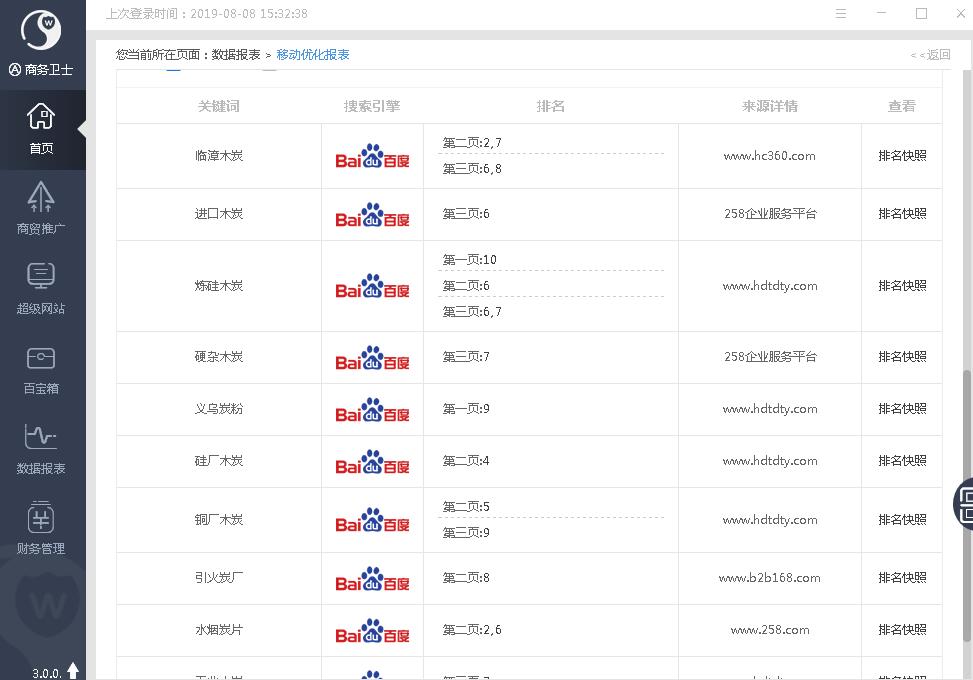973x680 pixels.
Task: Open 商贸推广 promotion sidebar icon
Action: 41,208
